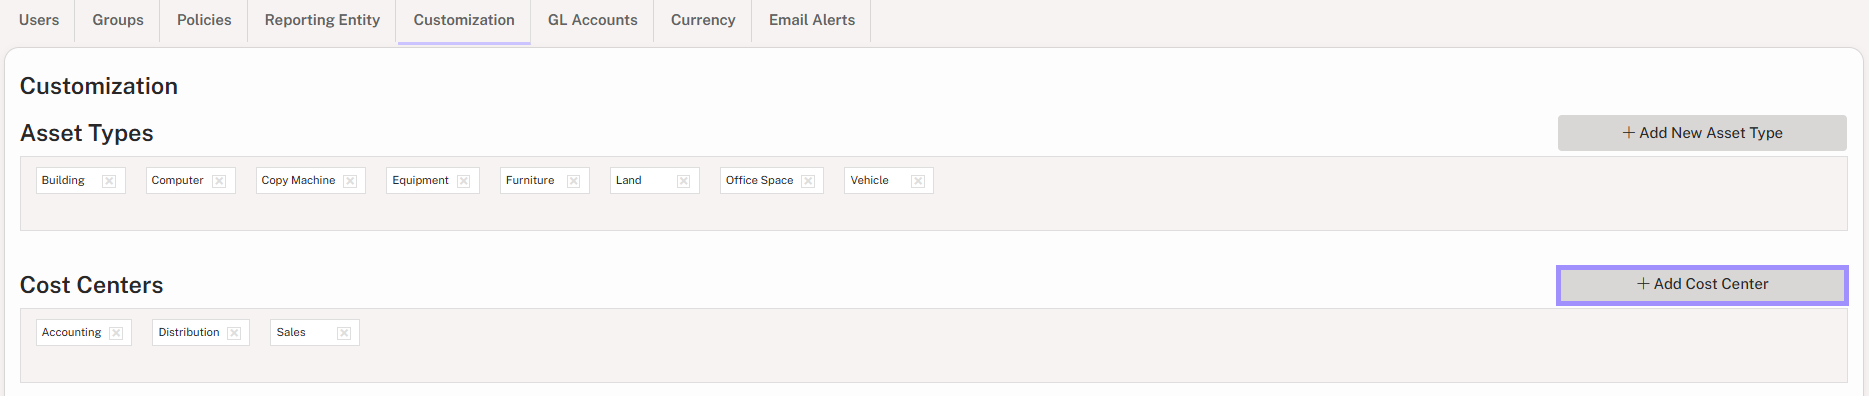Image resolution: width=1869 pixels, height=396 pixels.
Task: Click the Add Cost Center button
Action: tap(1702, 285)
